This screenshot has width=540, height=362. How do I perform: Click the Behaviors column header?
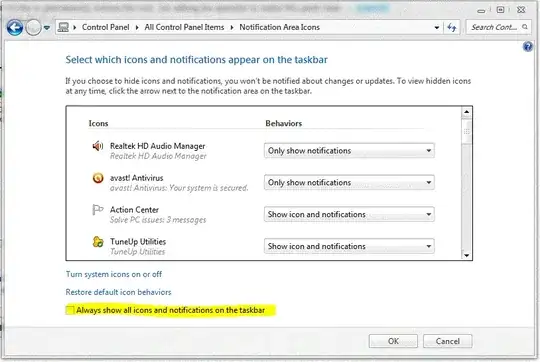pyautogui.click(x=283, y=123)
